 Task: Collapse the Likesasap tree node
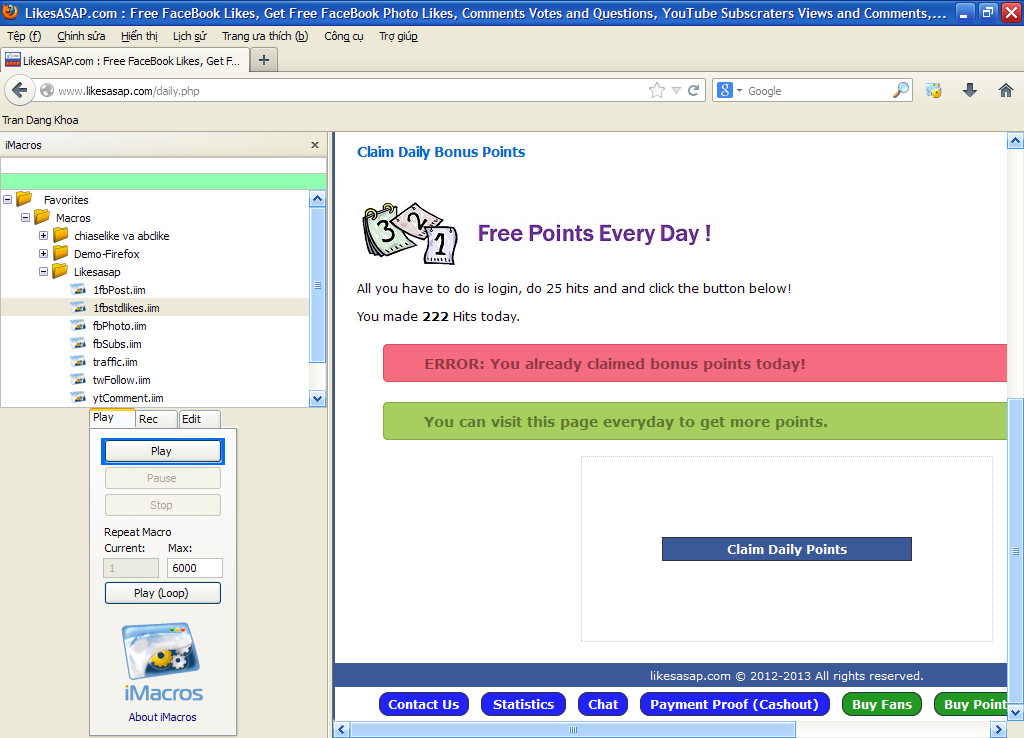coord(43,271)
